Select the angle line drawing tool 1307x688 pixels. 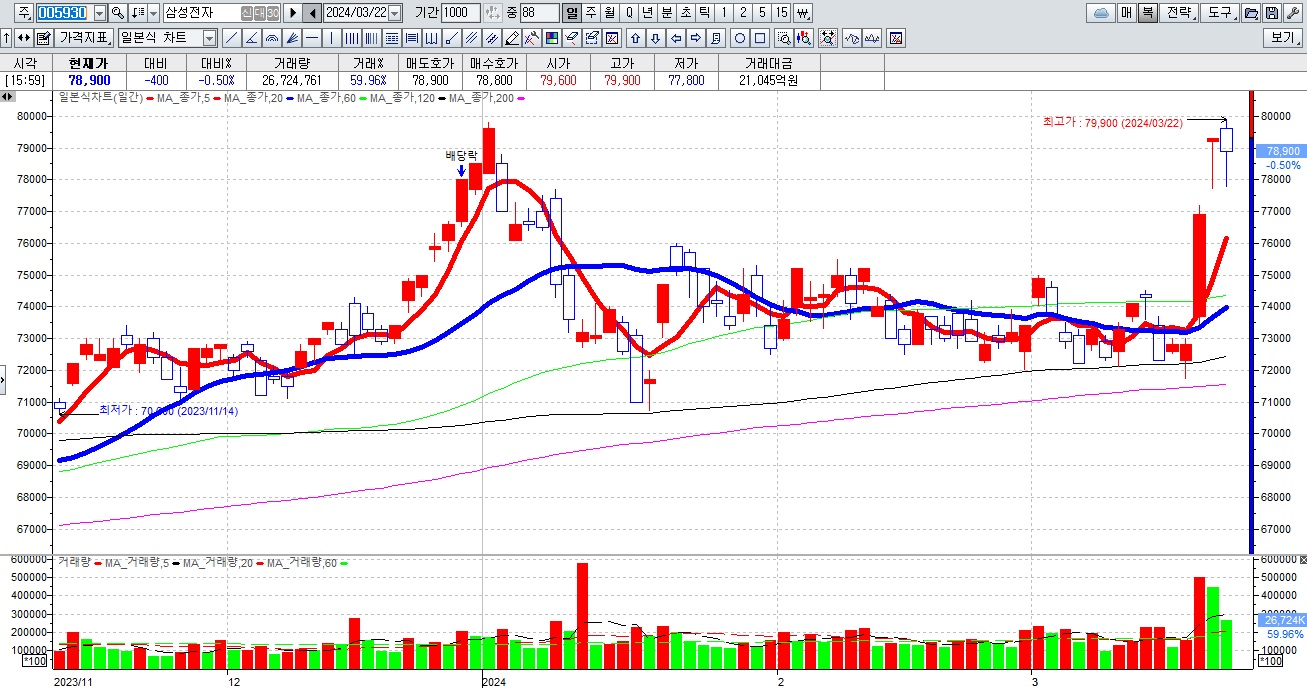point(251,38)
